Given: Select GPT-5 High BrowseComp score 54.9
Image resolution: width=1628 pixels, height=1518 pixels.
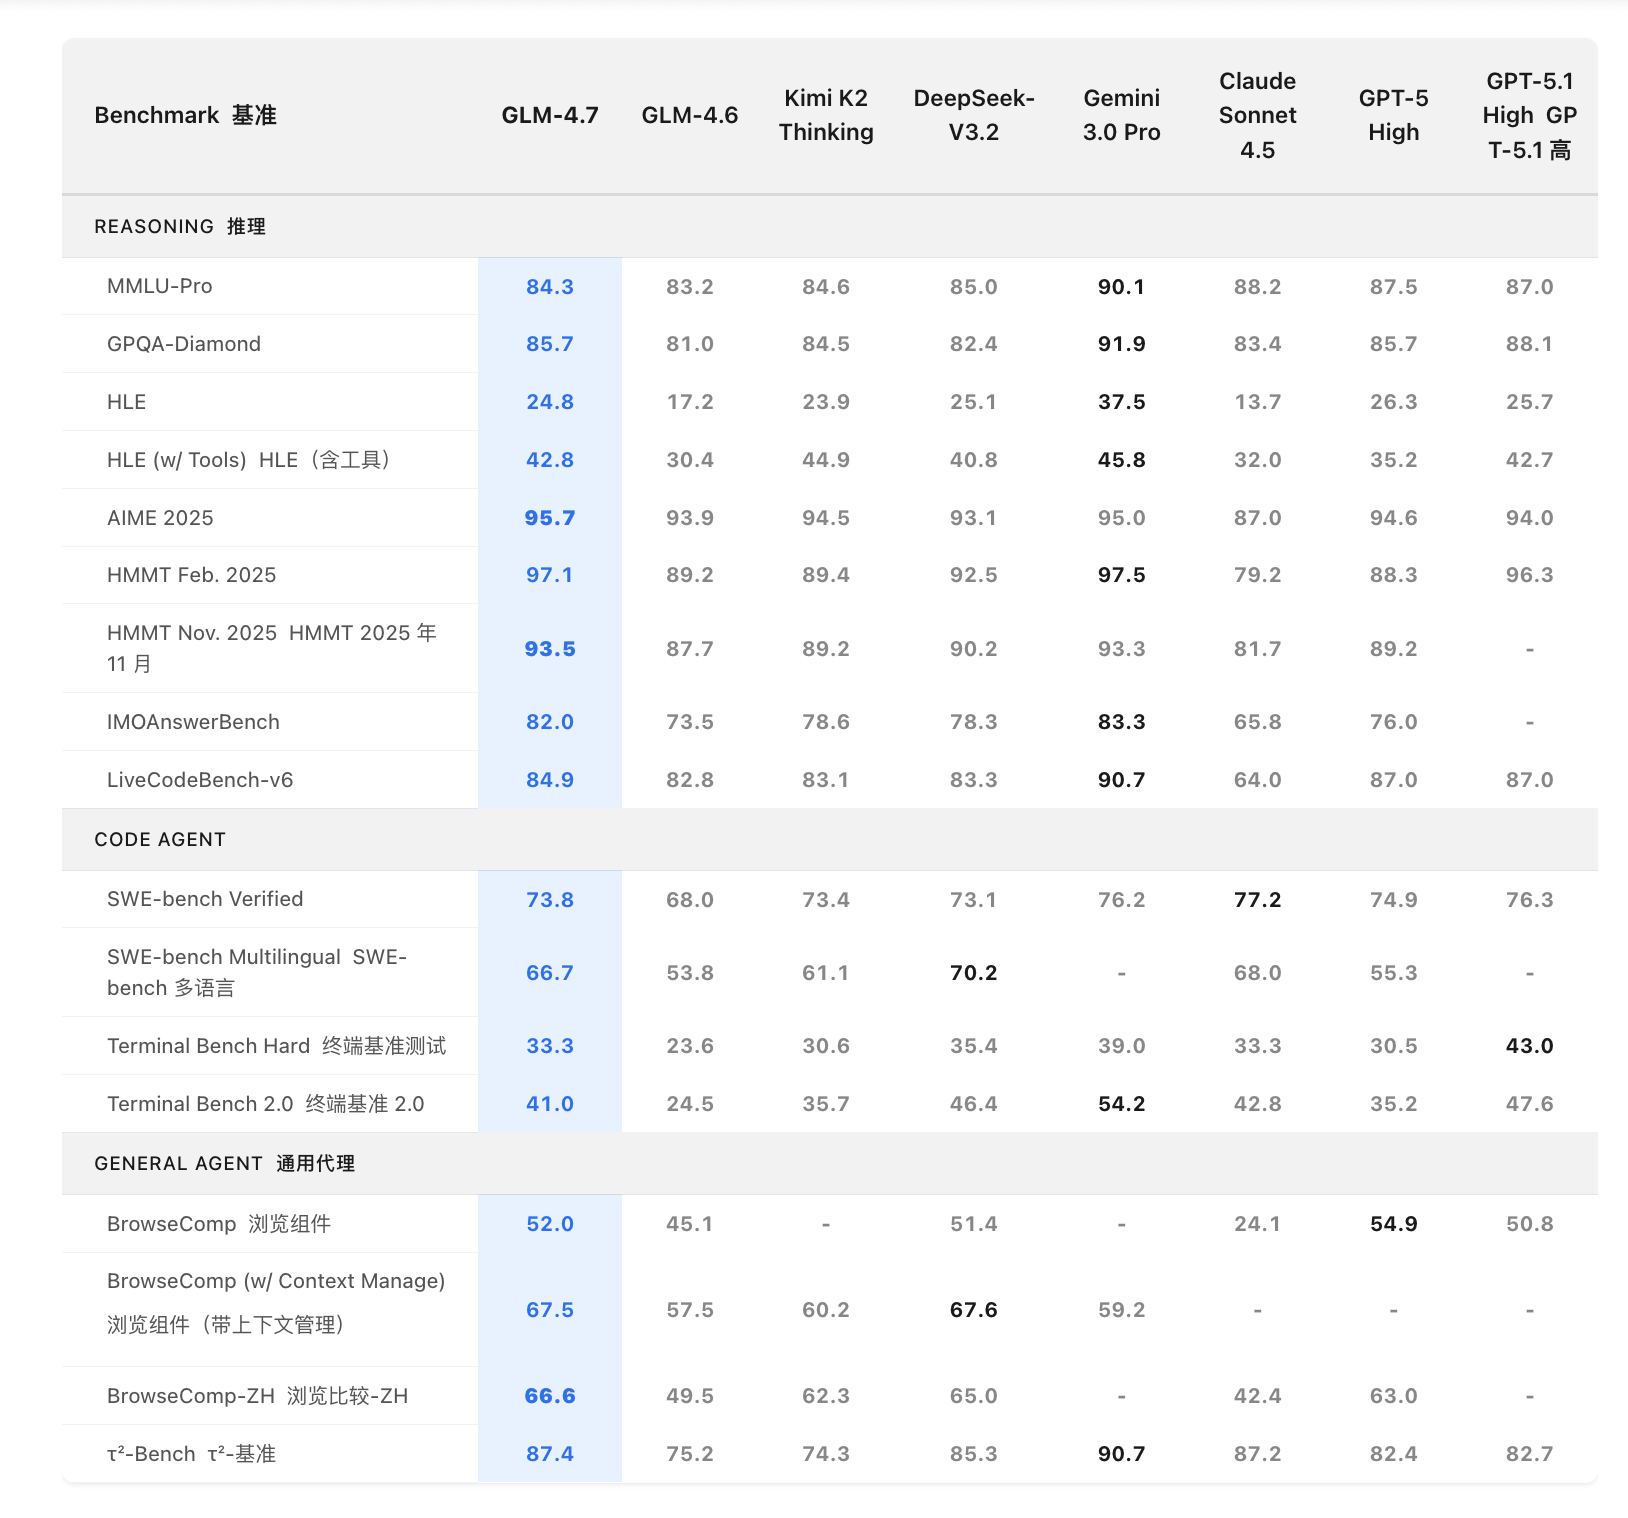Looking at the screenshot, I should pos(1394,1224).
